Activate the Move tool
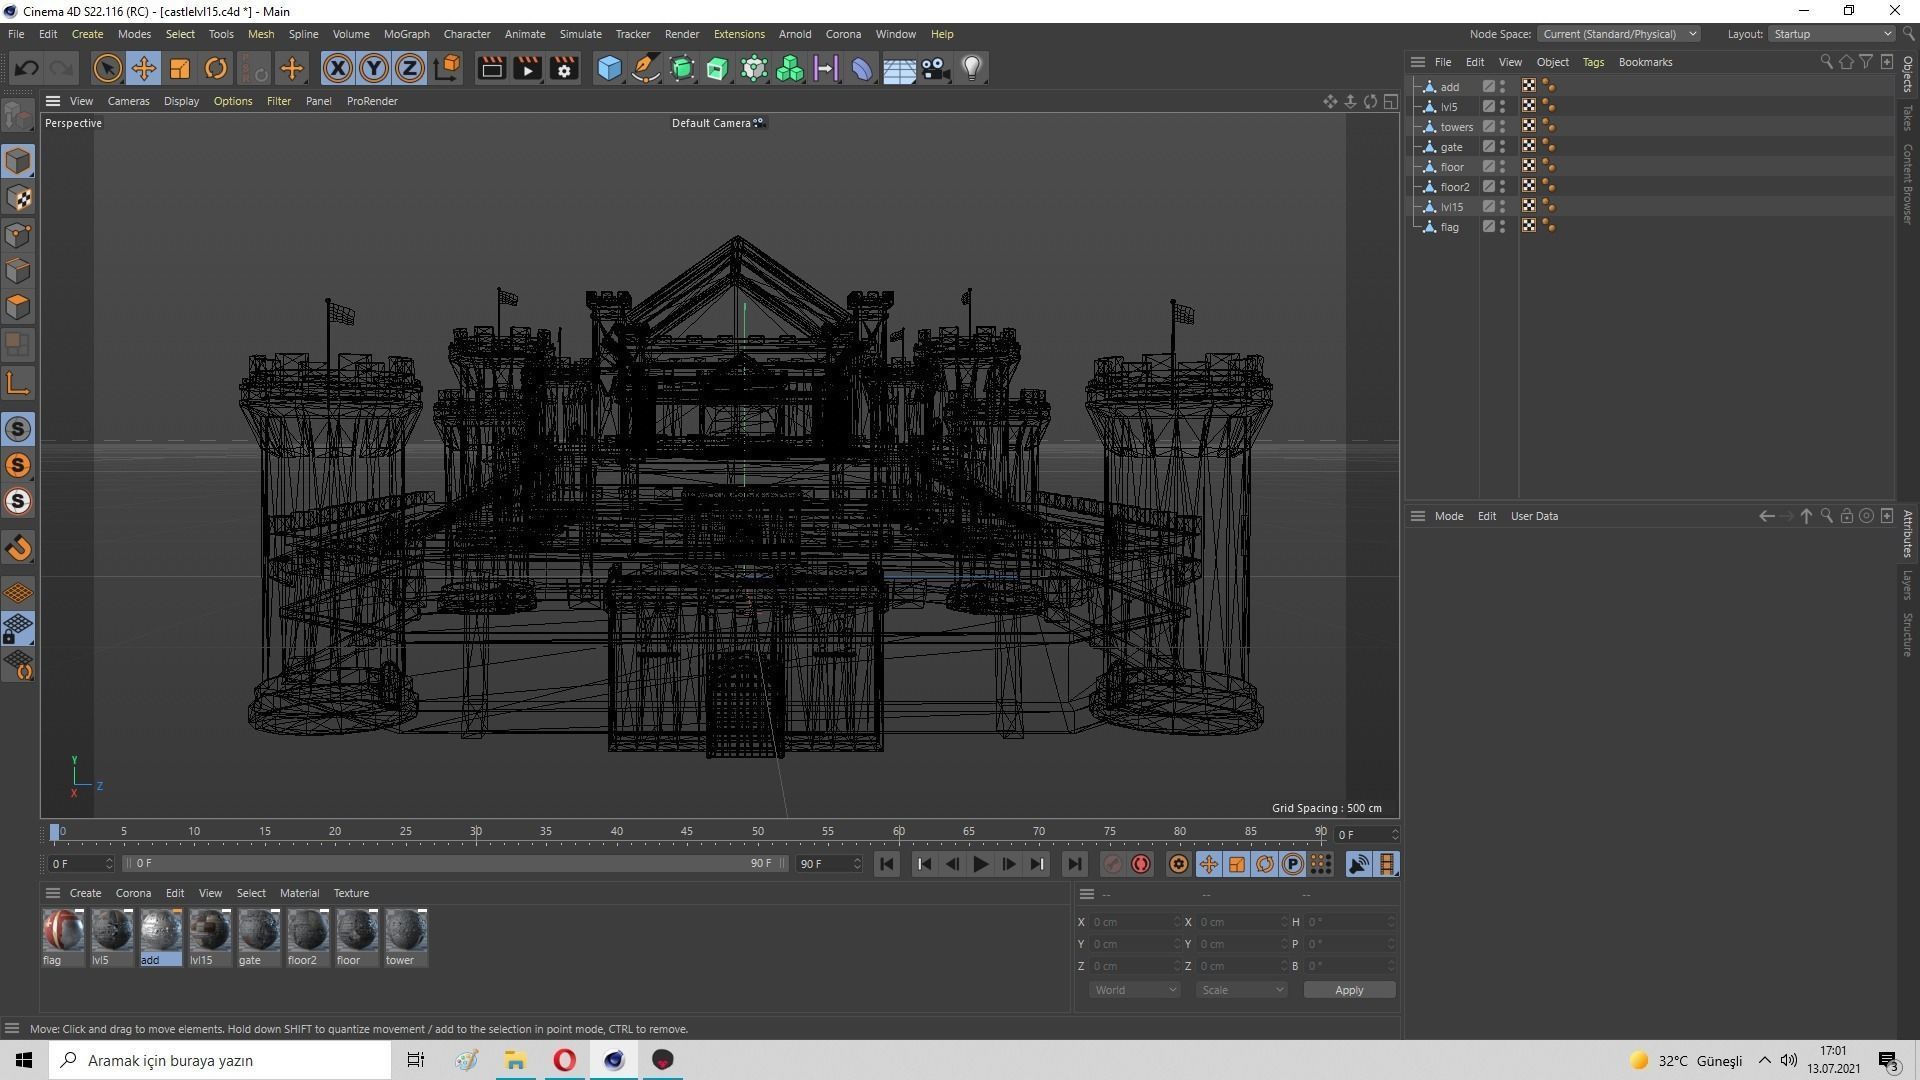Screen dimensions: 1920x1080 pos(143,68)
